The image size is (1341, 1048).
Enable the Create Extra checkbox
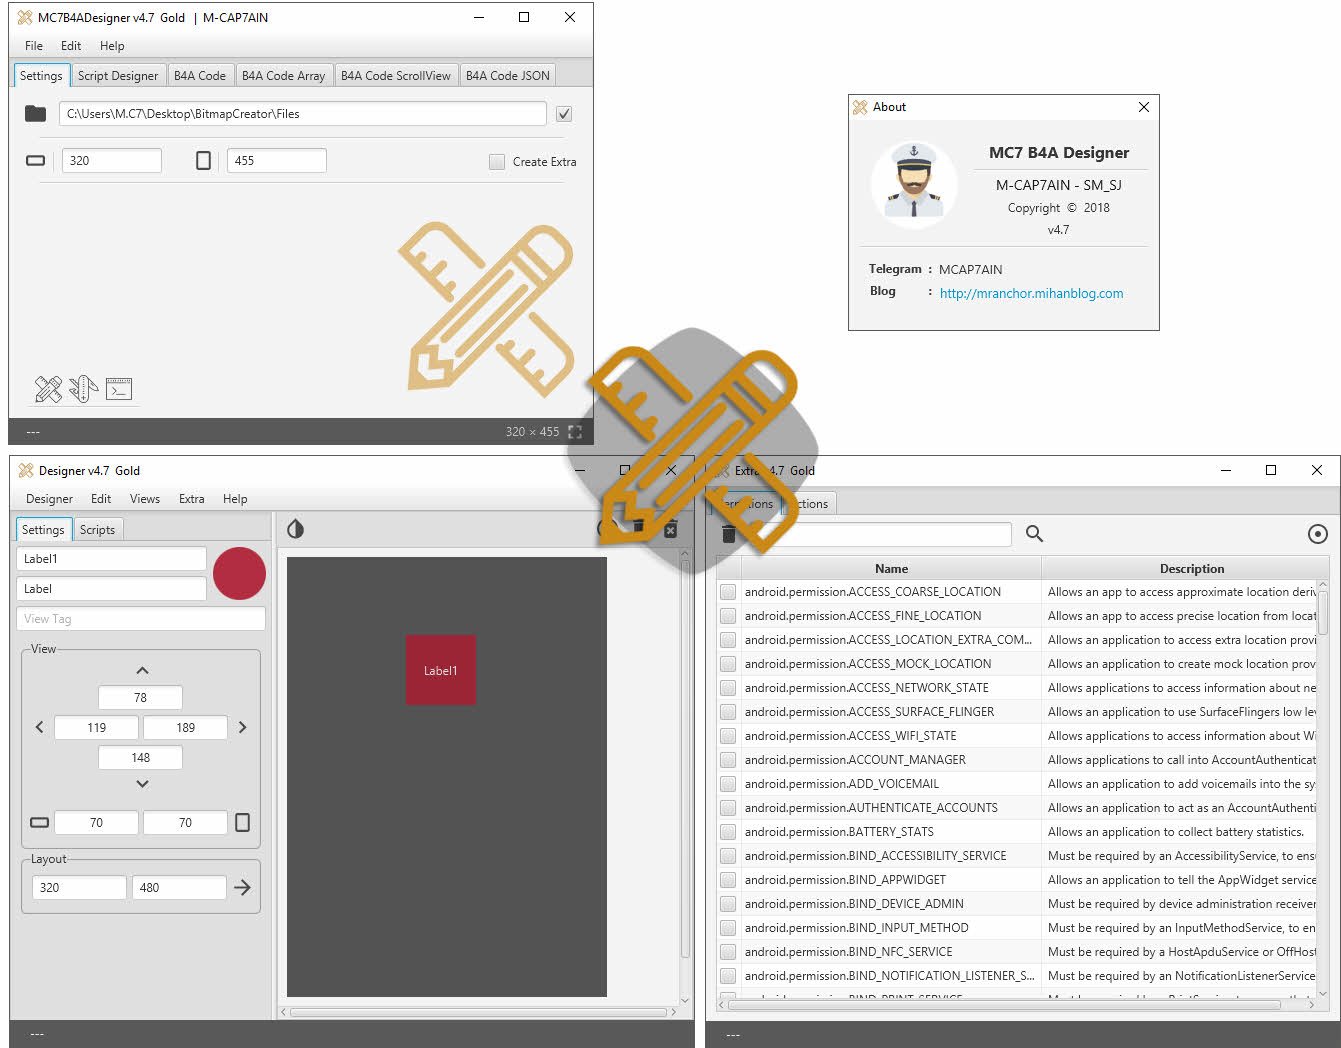pos(497,162)
